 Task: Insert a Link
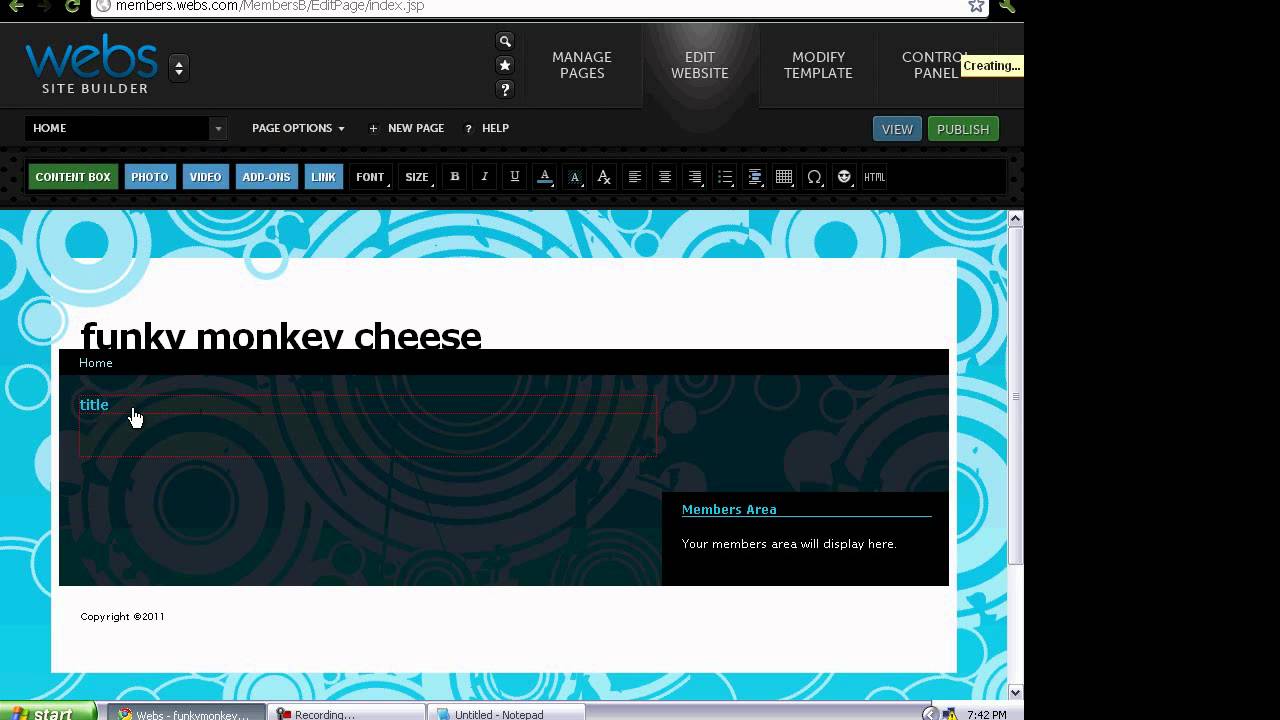[x=323, y=177]
